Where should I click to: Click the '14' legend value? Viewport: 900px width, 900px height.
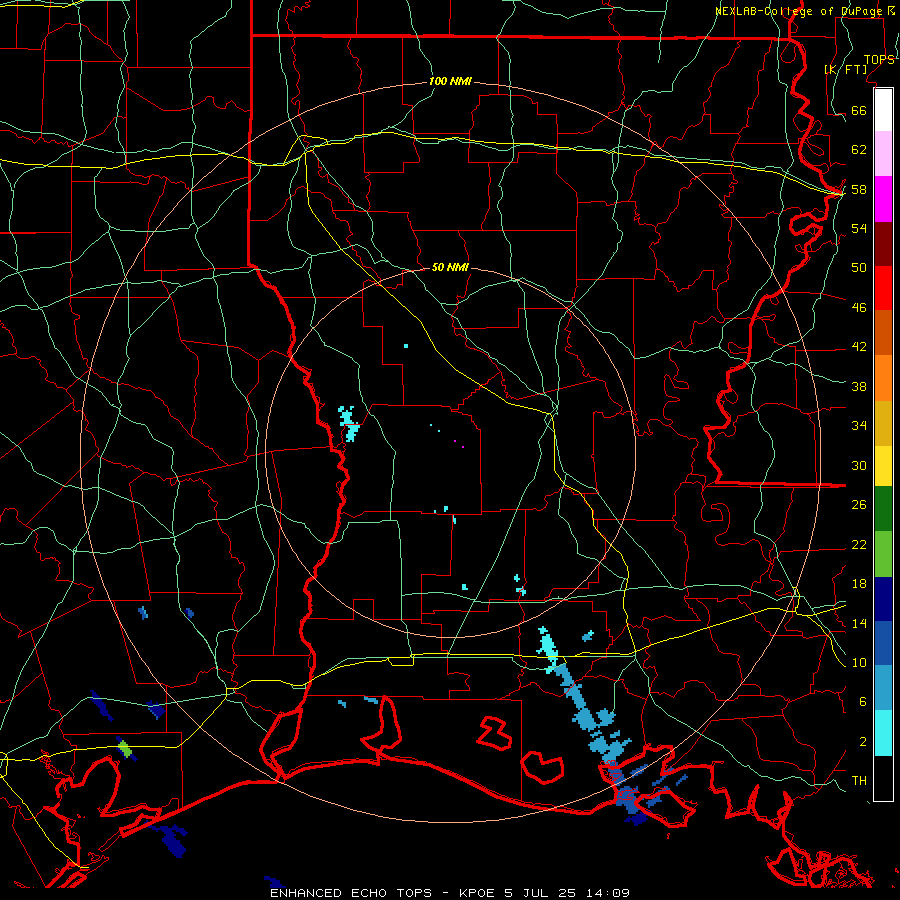859,623
